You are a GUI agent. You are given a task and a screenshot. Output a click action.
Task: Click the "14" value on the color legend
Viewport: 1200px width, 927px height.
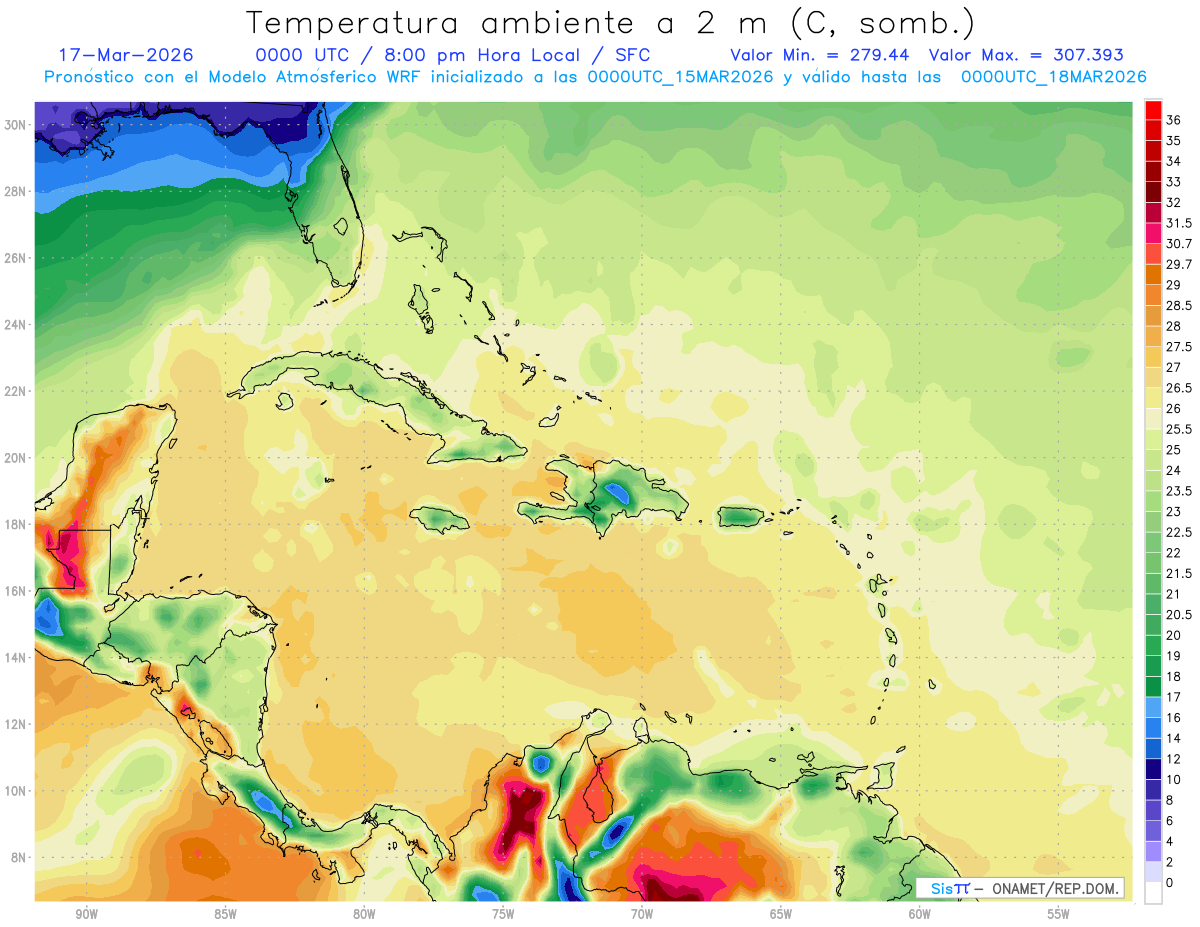1173,738
